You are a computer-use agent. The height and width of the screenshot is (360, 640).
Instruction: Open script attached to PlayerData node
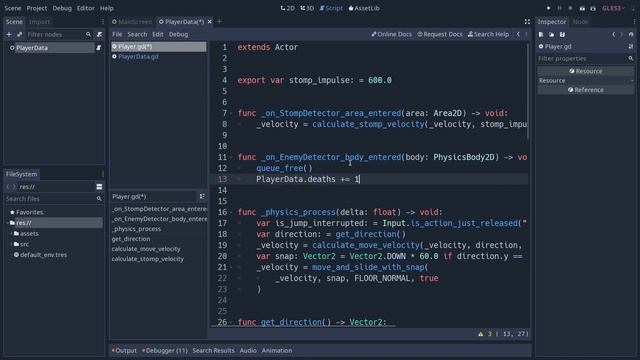(x=98, y=48)
